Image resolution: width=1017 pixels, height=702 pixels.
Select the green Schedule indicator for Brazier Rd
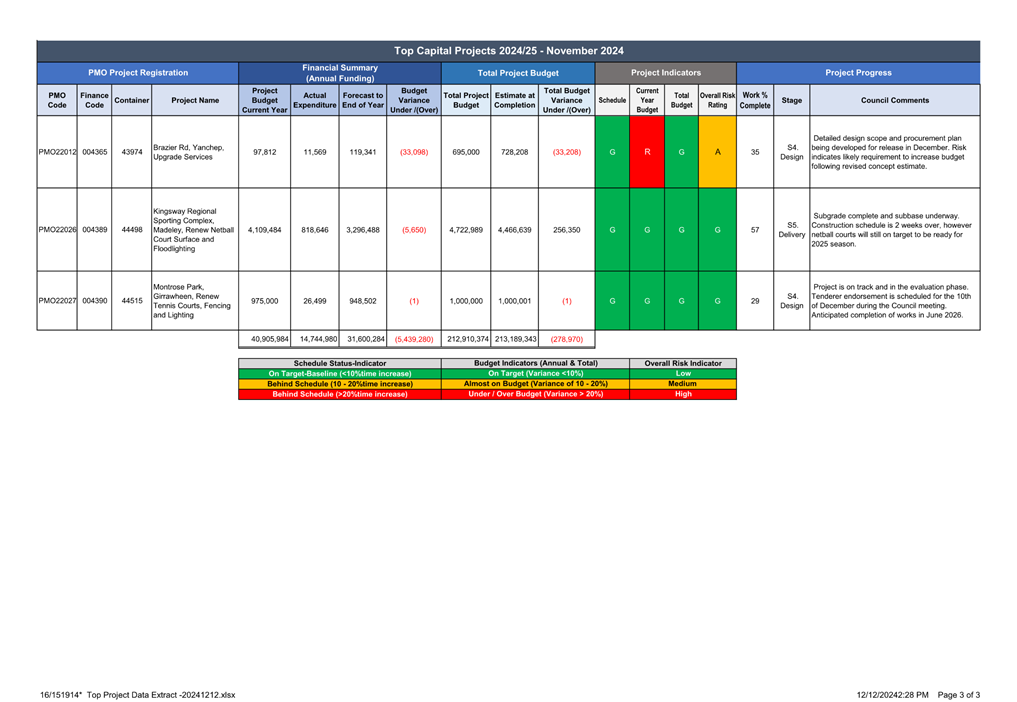(612, 152)
